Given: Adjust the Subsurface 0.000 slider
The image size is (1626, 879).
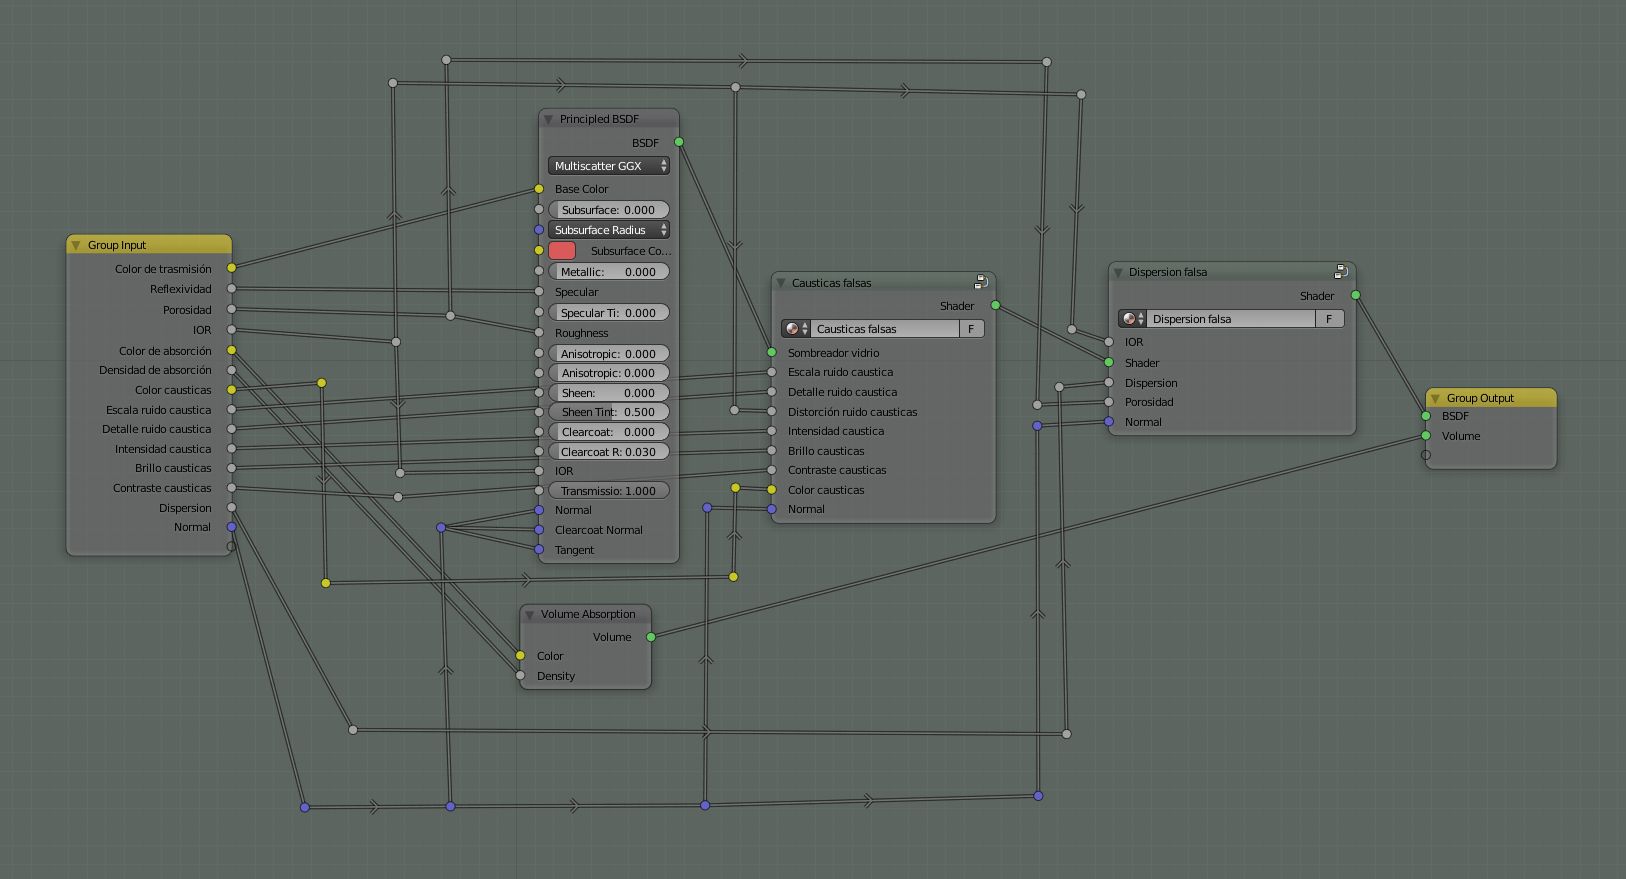Looking at the screenshot, I should [x=609, y=210].
